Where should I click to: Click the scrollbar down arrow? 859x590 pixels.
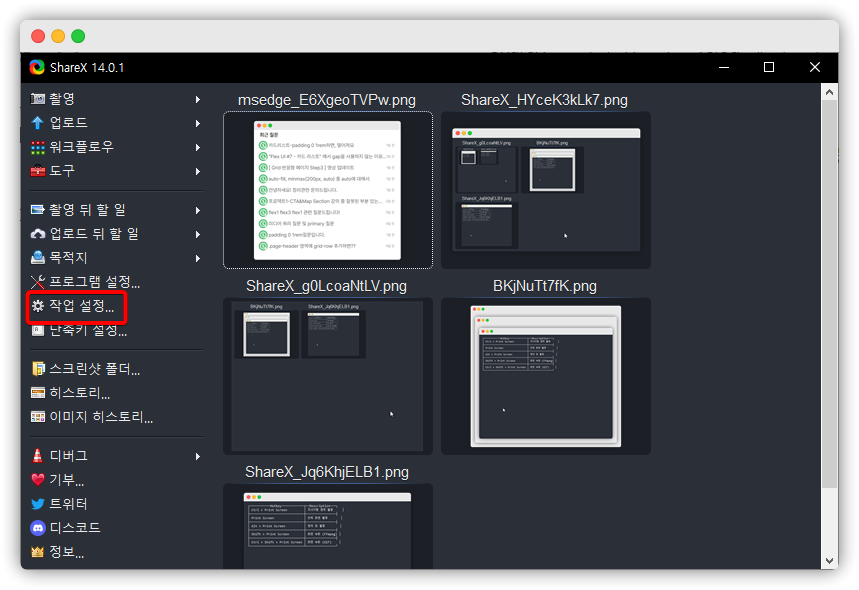click(829, 561)
